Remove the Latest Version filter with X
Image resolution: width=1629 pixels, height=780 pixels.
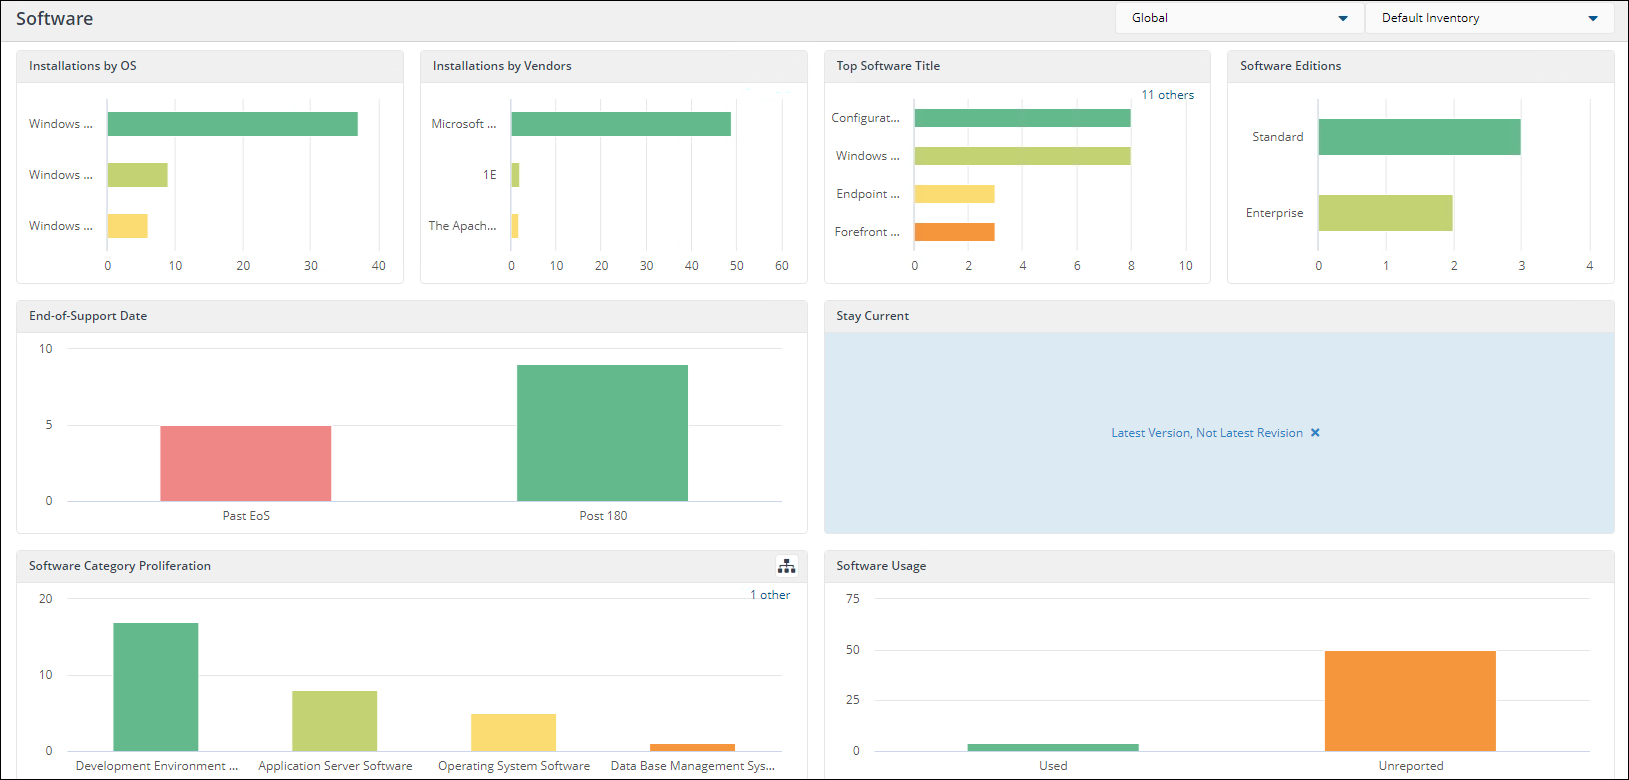click(1315, 433)
